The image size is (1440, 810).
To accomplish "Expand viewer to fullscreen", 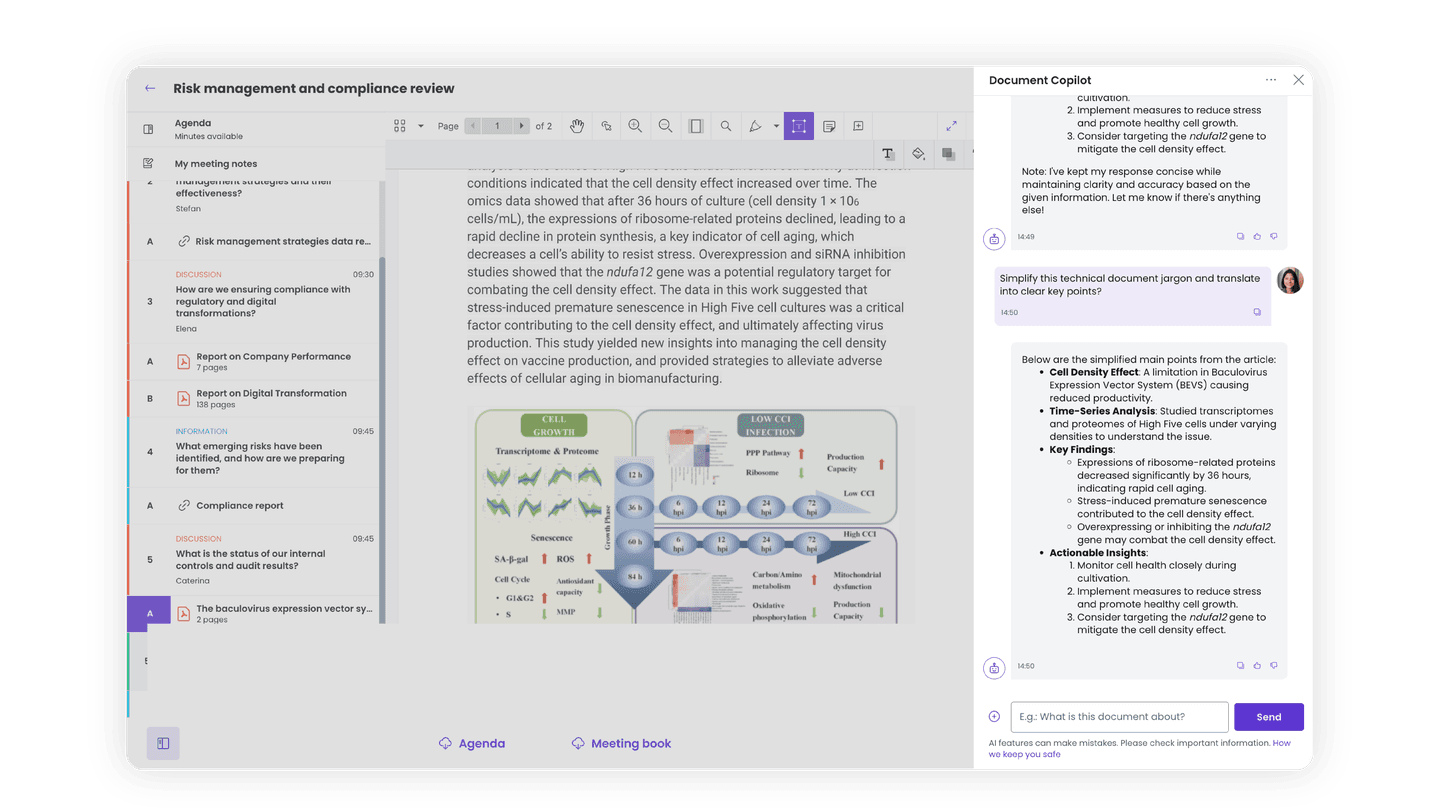I will pos(951,126).
